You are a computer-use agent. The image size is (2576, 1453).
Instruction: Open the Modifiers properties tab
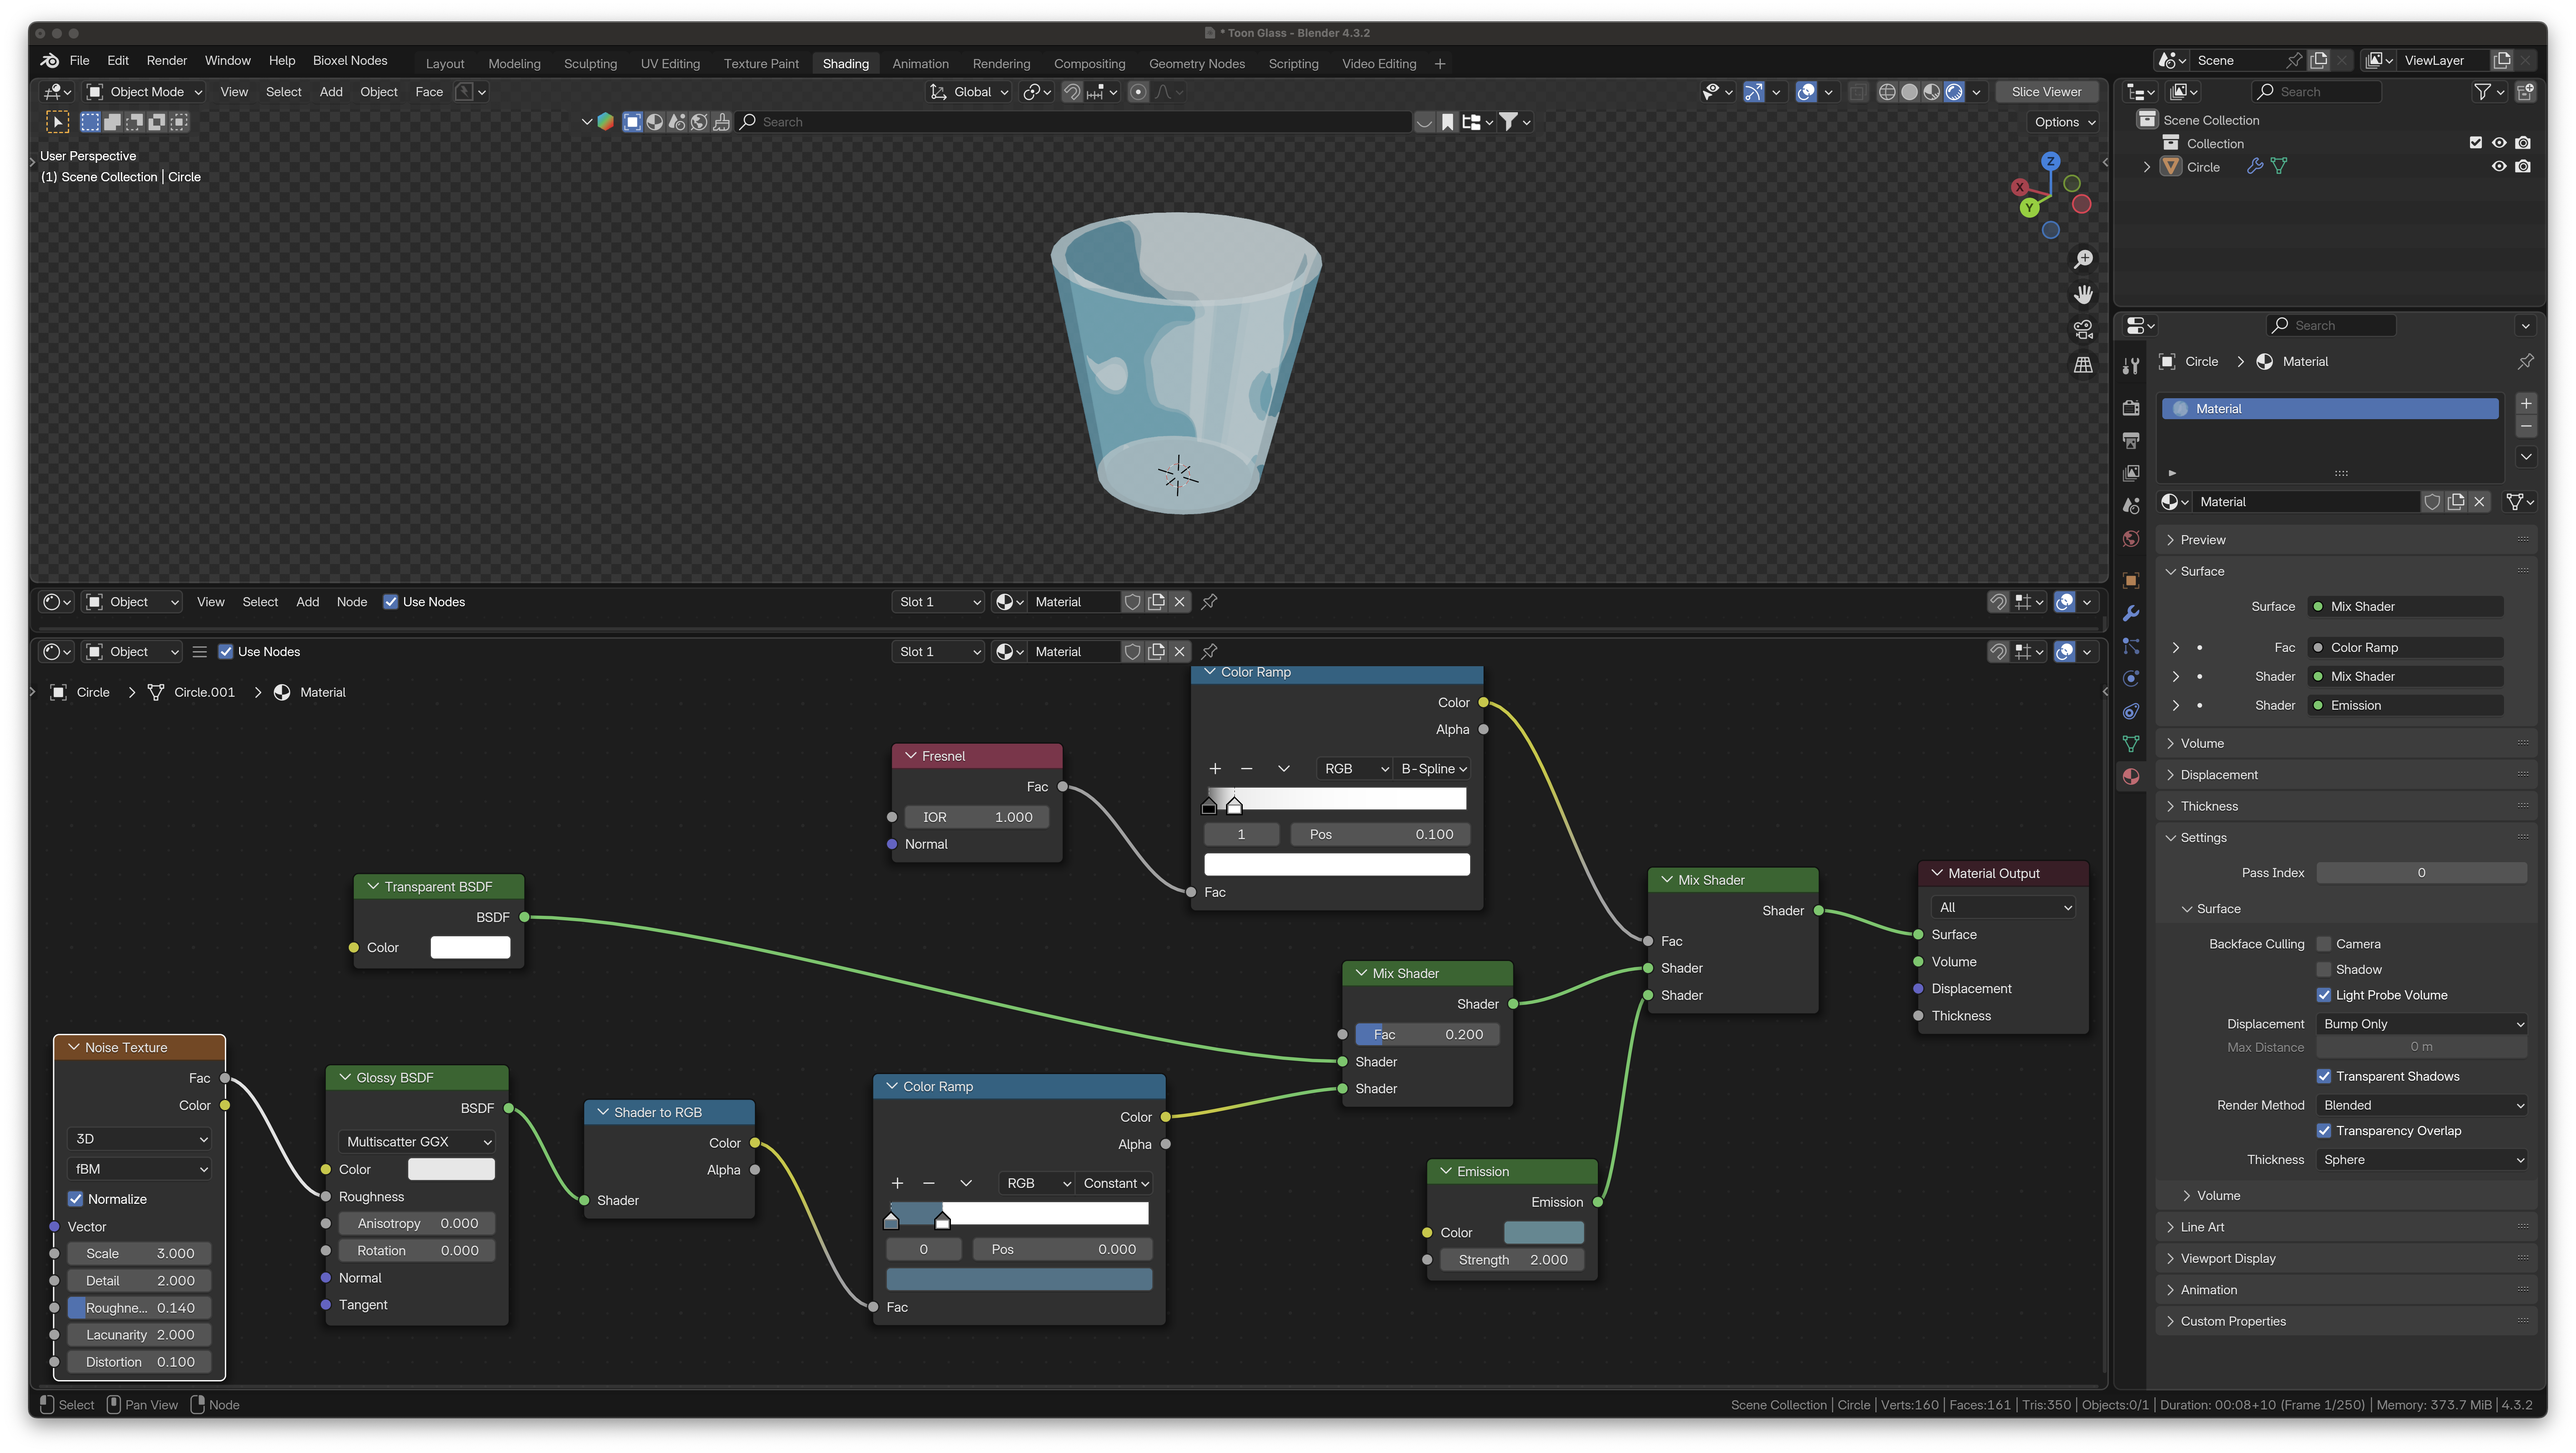click(x=2131, y=613)
